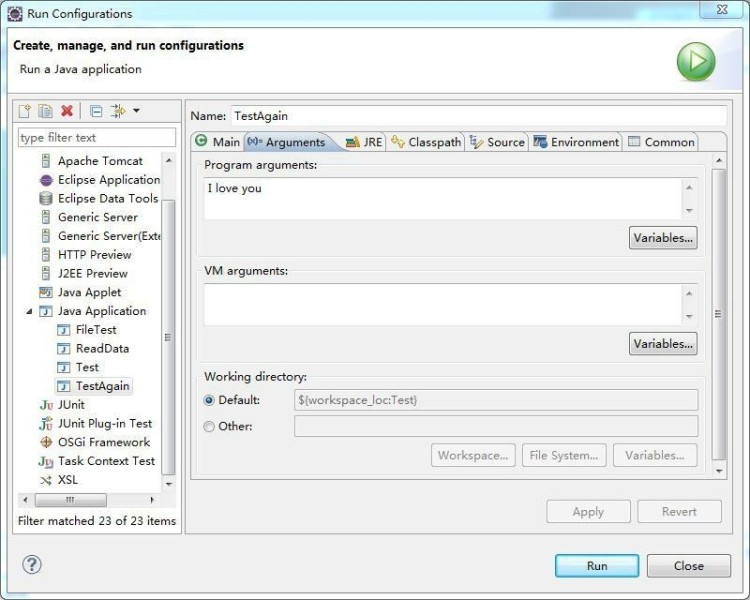Select the Default working directory radio button

coord(209,400)
